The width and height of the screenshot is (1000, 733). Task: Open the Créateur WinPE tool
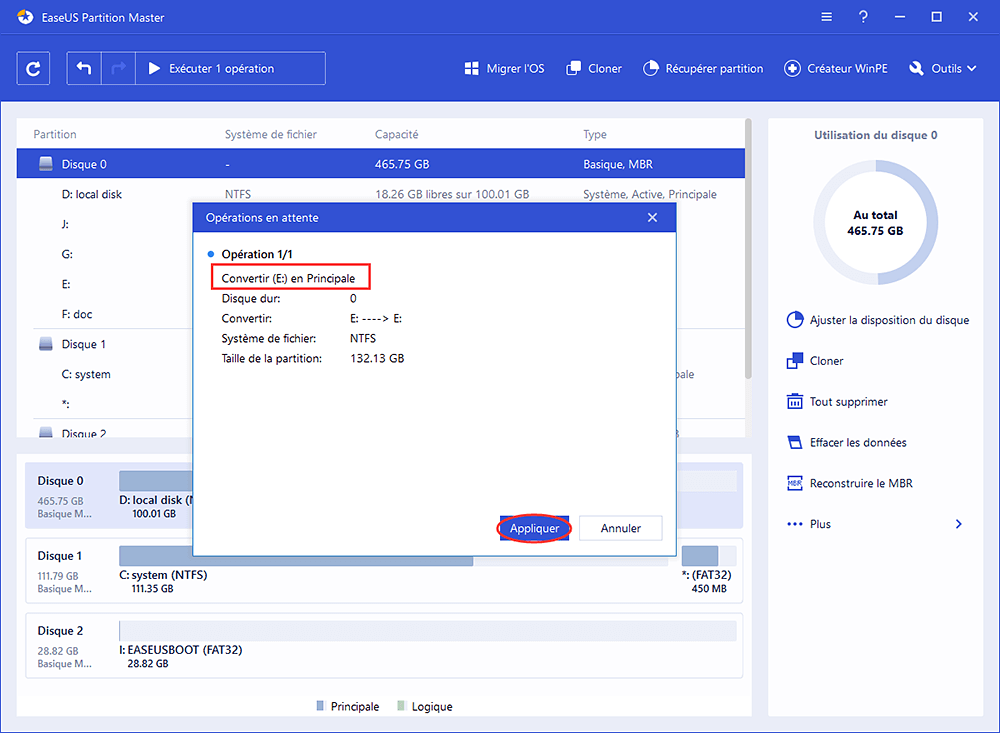click(836, 68)
